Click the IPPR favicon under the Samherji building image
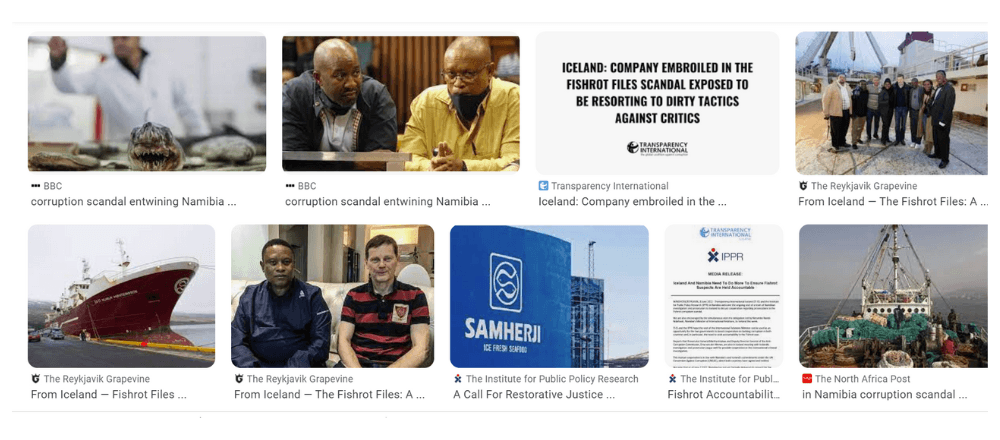Screen dimensions: 1000x440 click(x=458, y=379)
